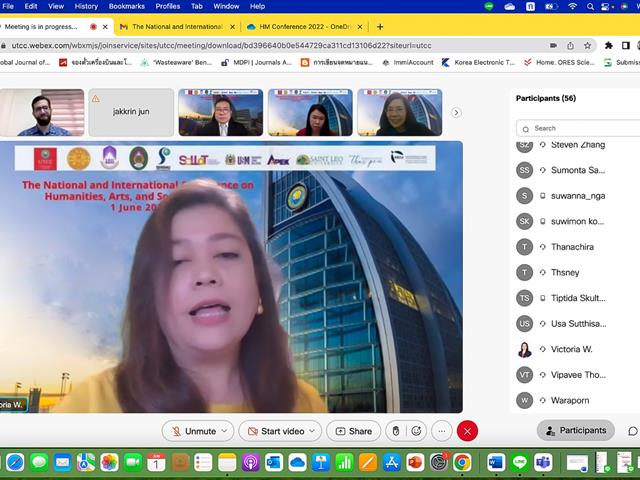Select jakkrin jun participant tile

(131, 112)
